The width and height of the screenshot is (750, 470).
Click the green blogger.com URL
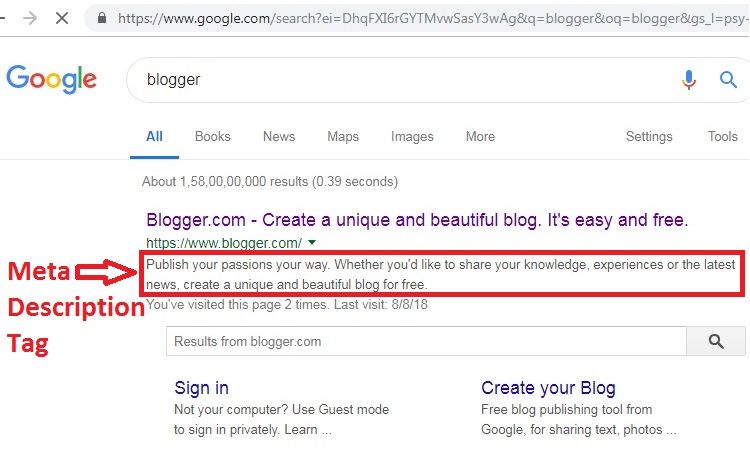224,243
